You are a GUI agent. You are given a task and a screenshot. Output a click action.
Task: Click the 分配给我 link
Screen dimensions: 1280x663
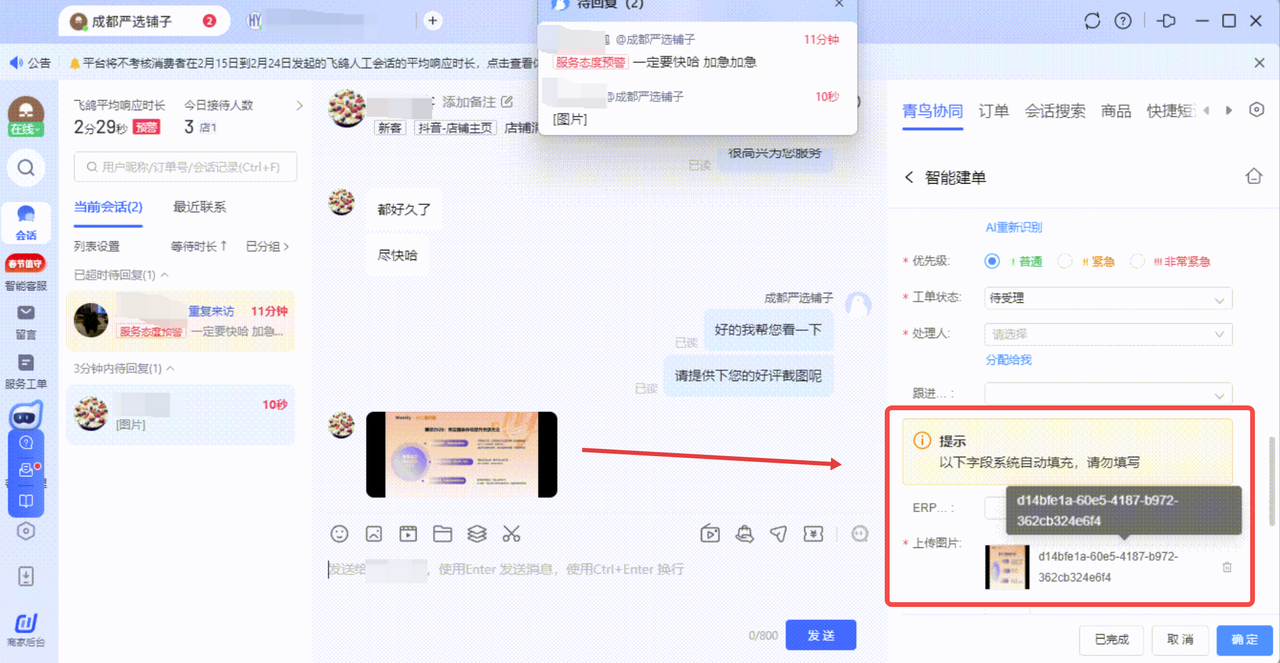click(1008, 360)
